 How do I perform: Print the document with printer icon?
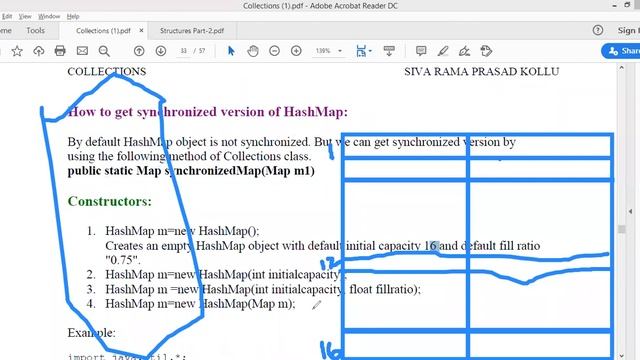pyautogui.click(x=60, y=51)
